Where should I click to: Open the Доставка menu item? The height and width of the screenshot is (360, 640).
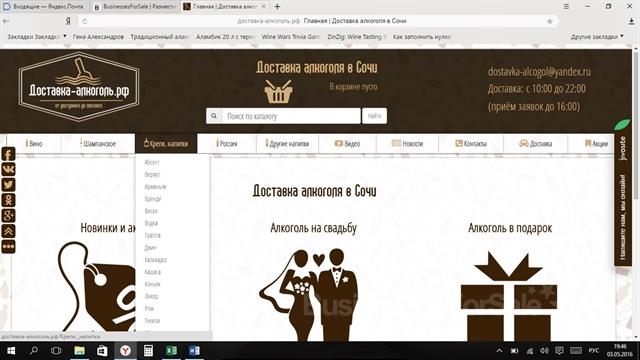click(x=536, y=144)
